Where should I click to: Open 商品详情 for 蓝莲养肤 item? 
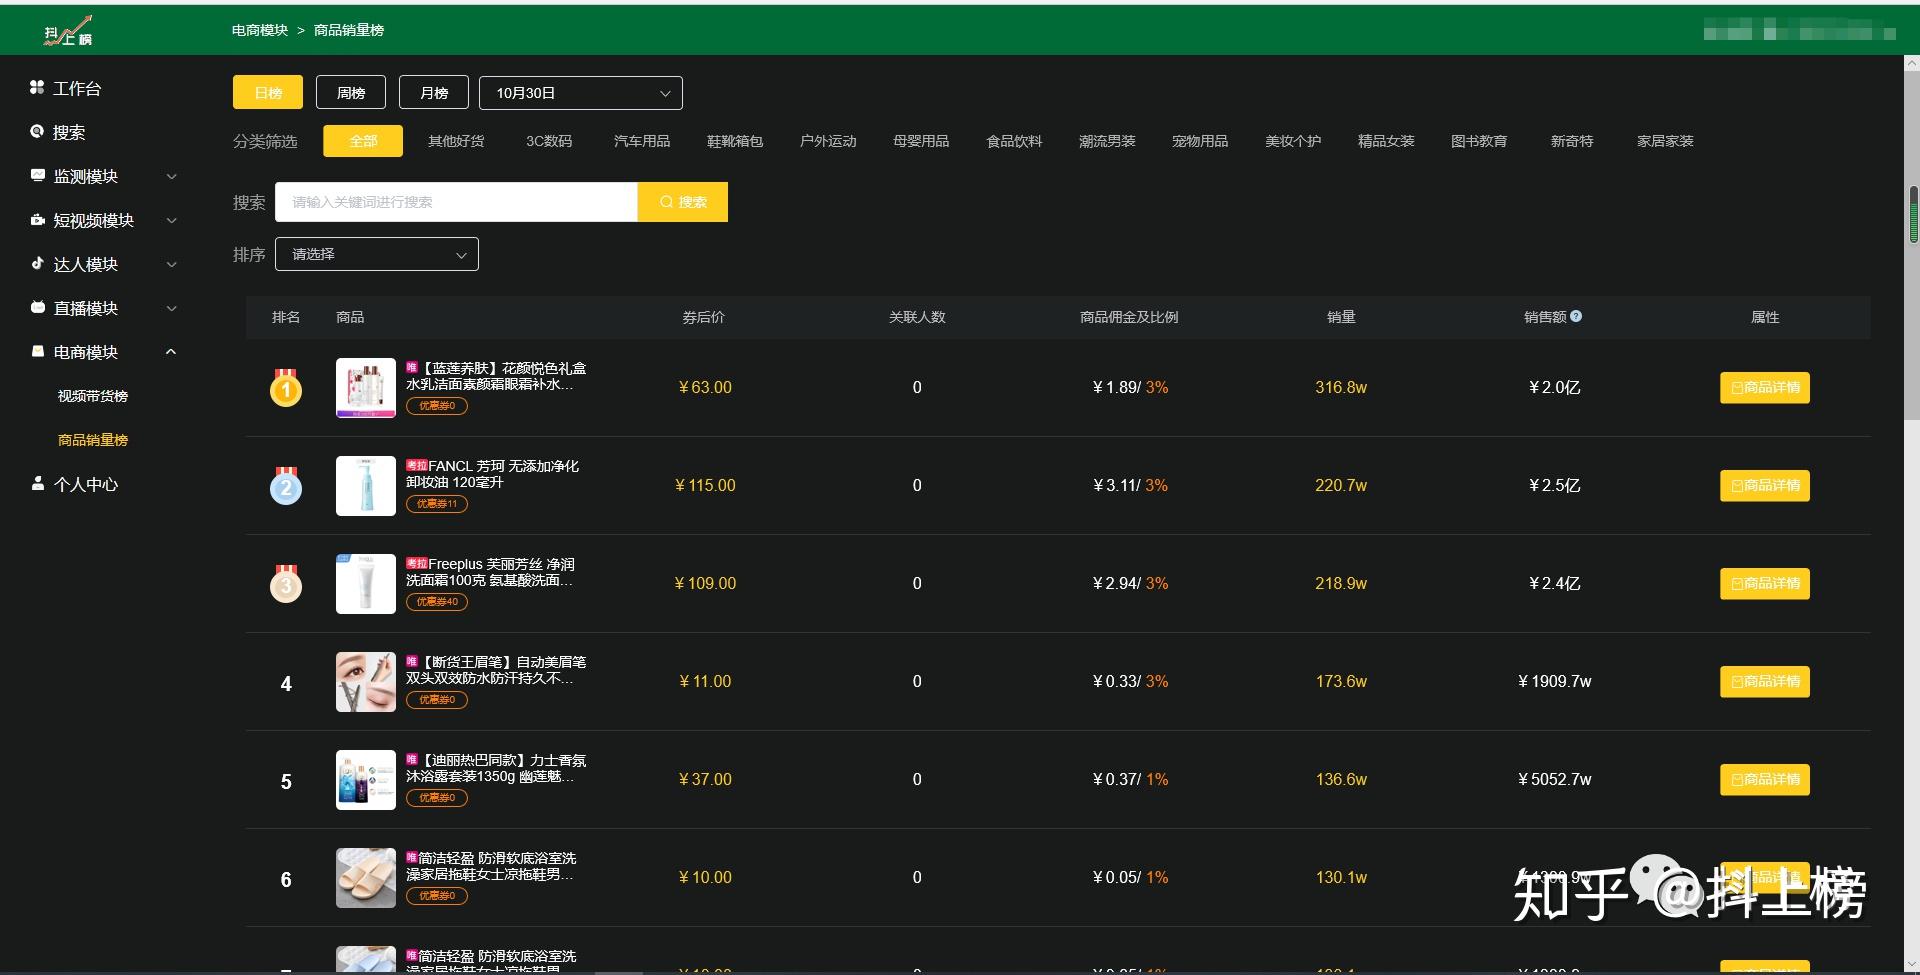[x=1765, y=388]
